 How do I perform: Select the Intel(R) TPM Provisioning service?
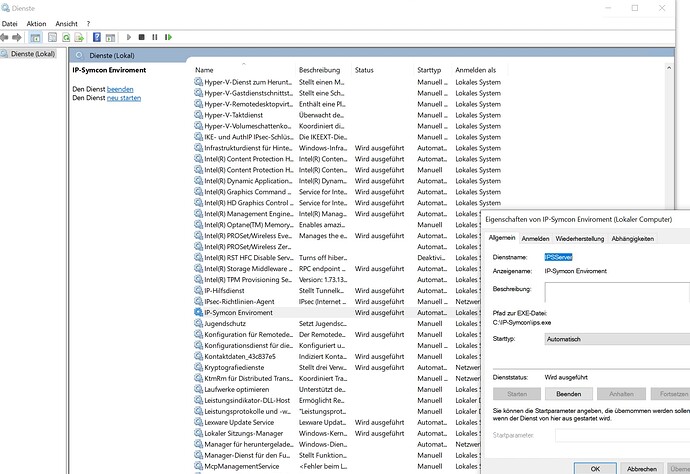point(337,279)
